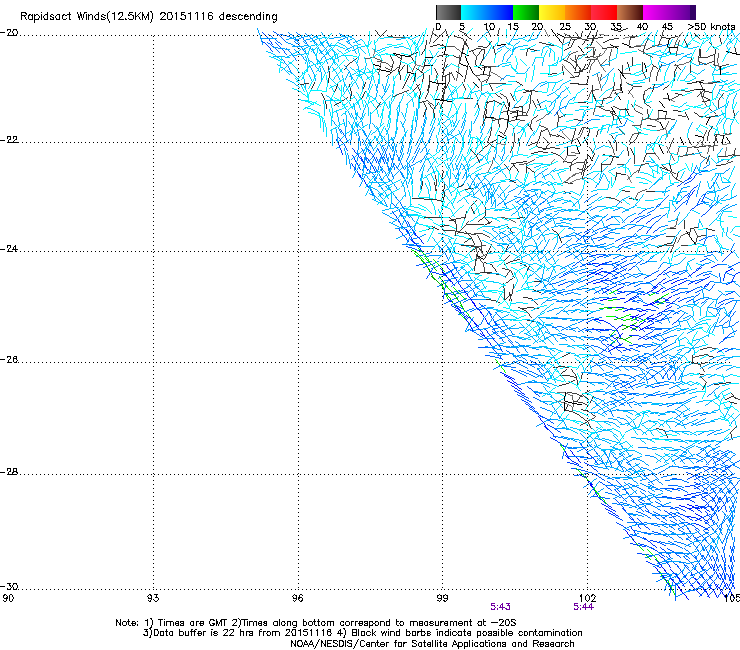Click the '102' longitude axis label

587,599
